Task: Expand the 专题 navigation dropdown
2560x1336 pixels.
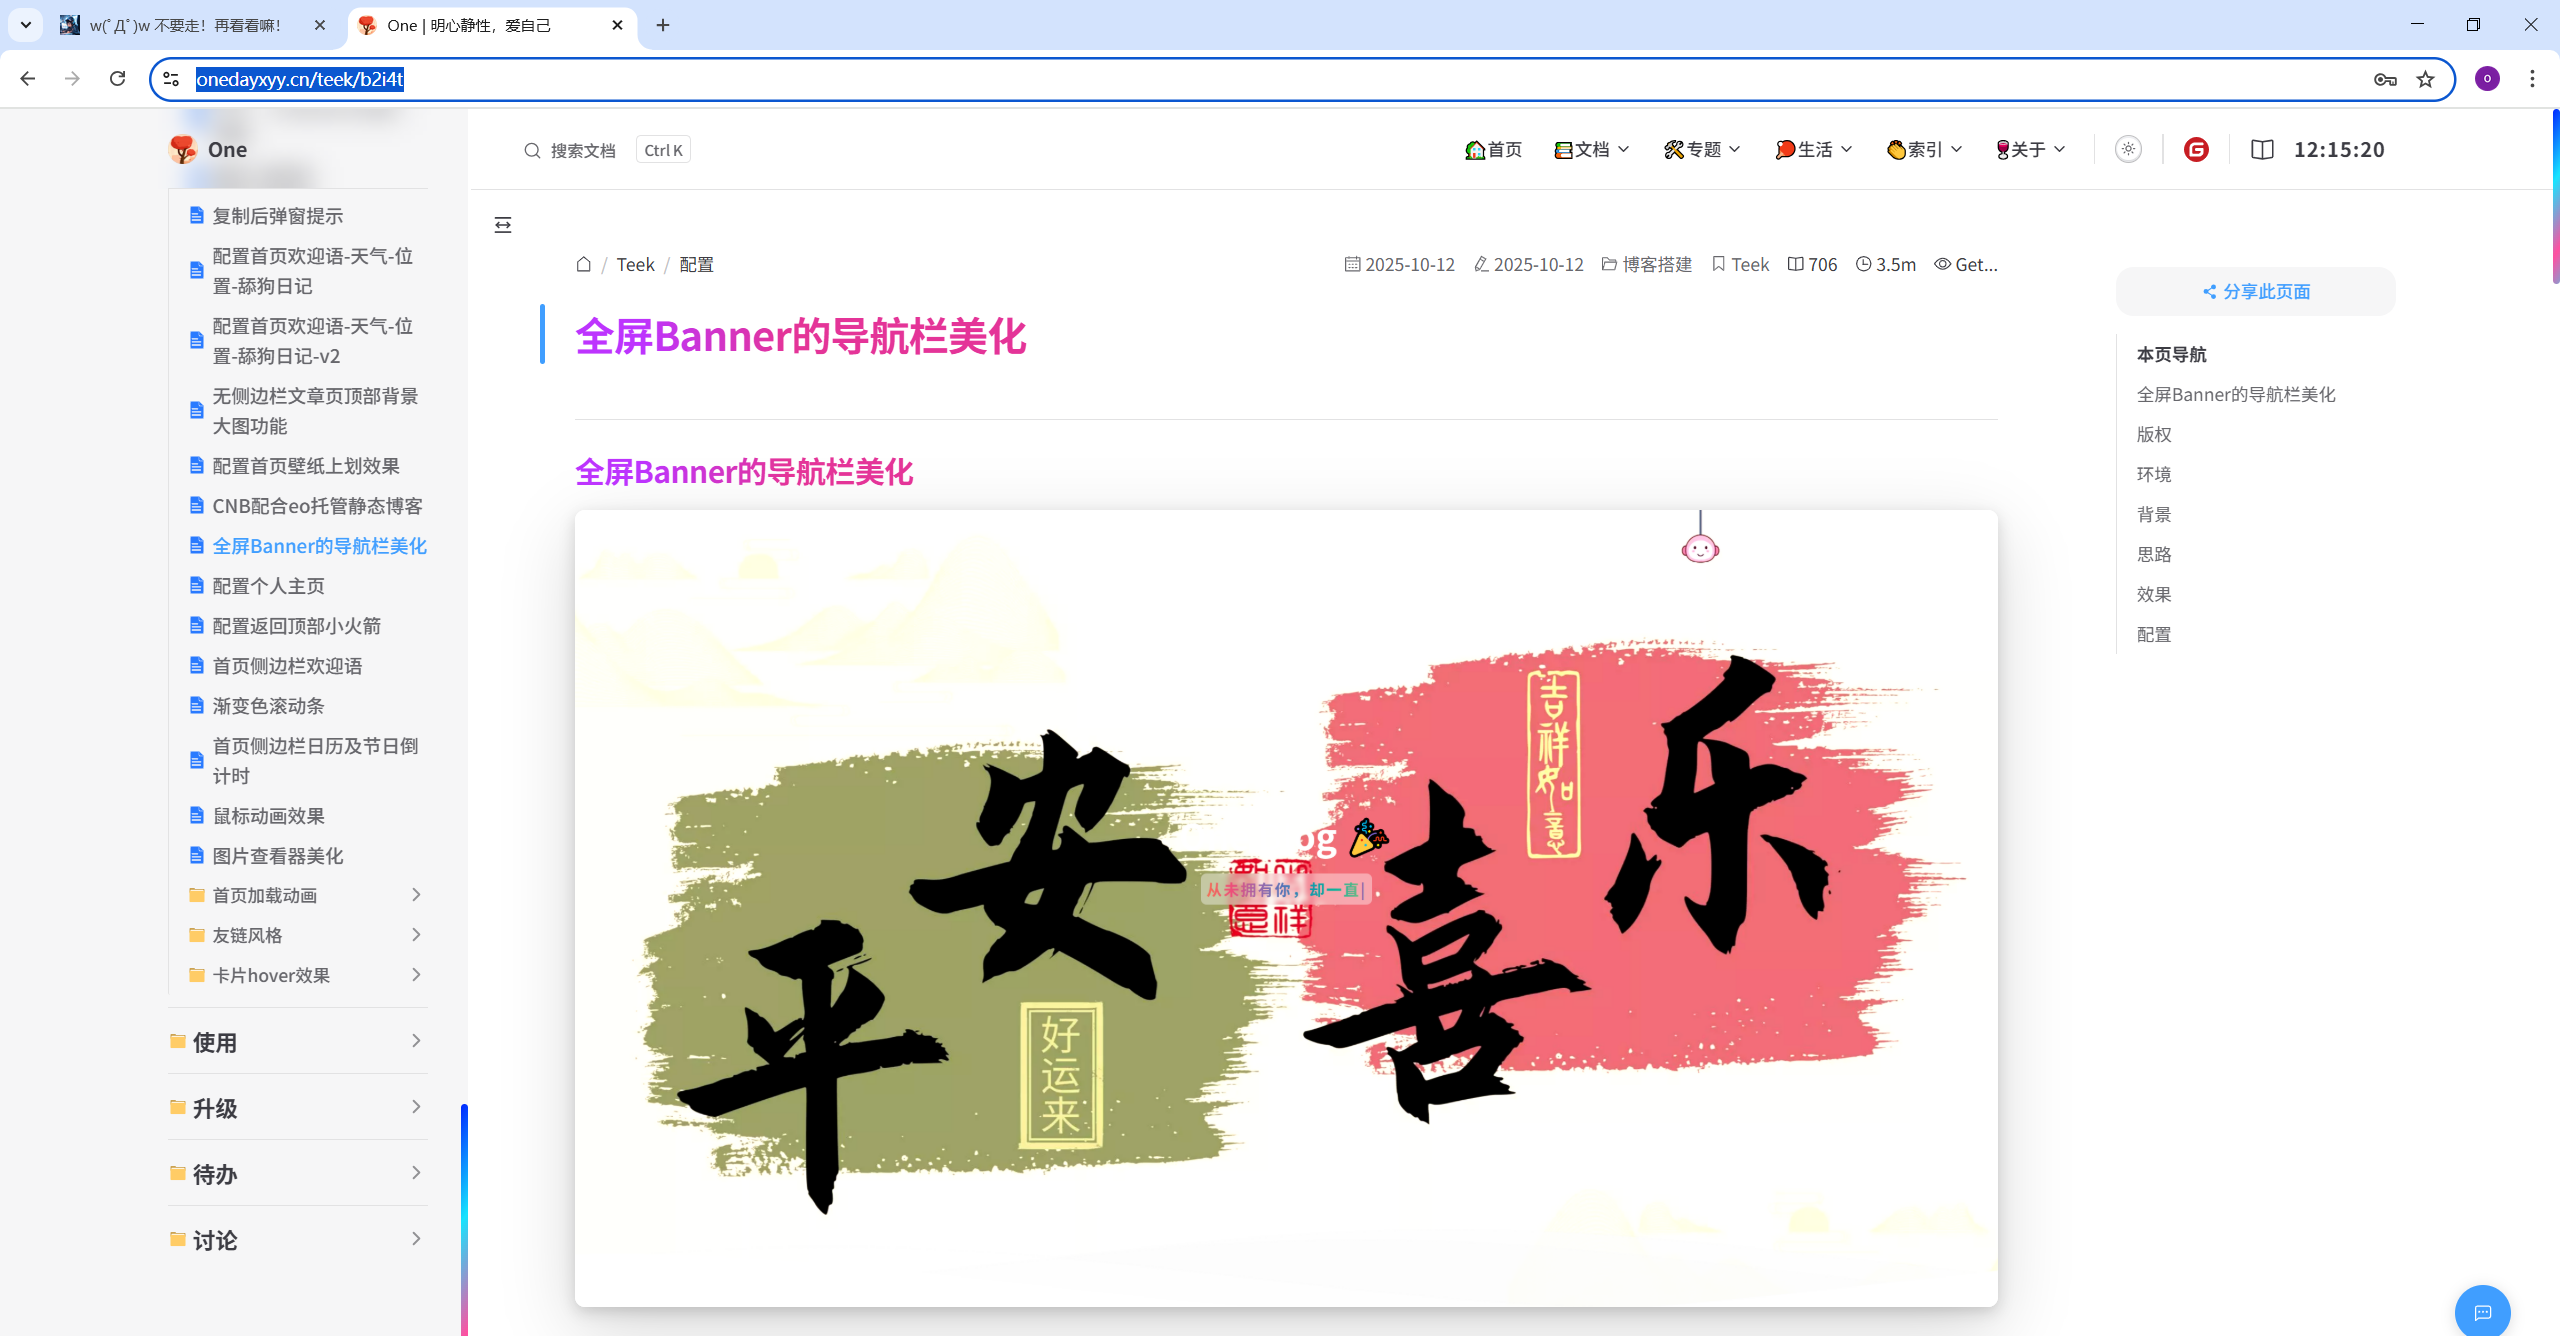Action: [x=1702, y=150]
